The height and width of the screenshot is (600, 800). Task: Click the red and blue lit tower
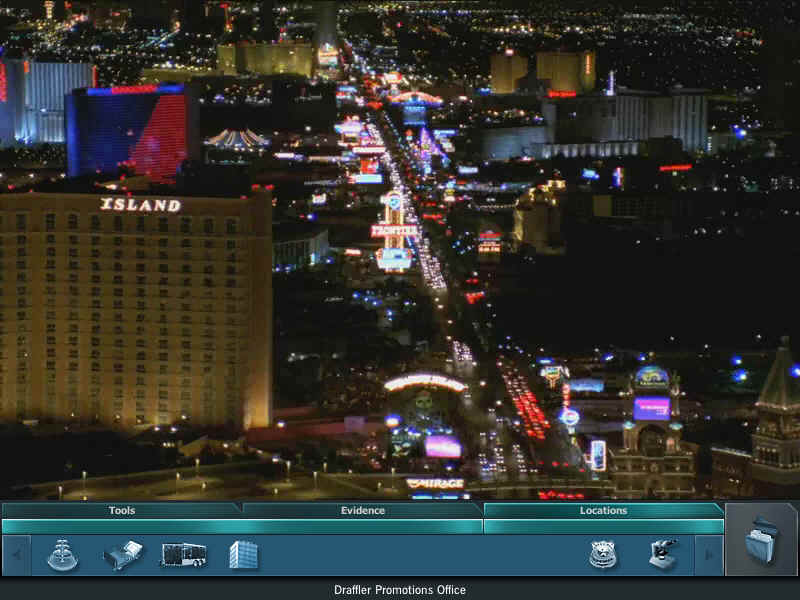coord(130,132)
